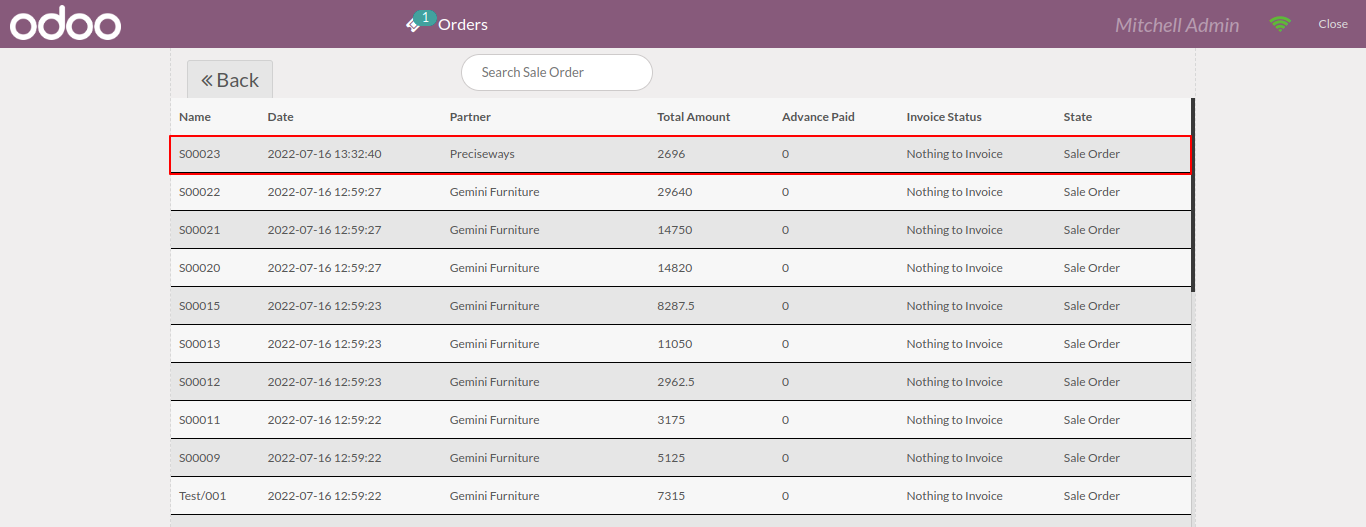Select sale order S00023 for Preciseways
The image size is (1366, 527).
680,154
